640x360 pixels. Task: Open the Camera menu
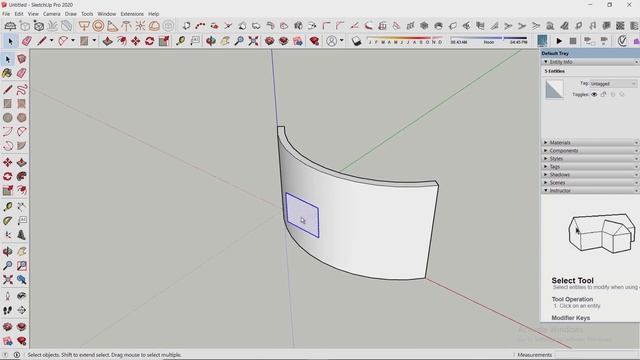click(51, 14)
